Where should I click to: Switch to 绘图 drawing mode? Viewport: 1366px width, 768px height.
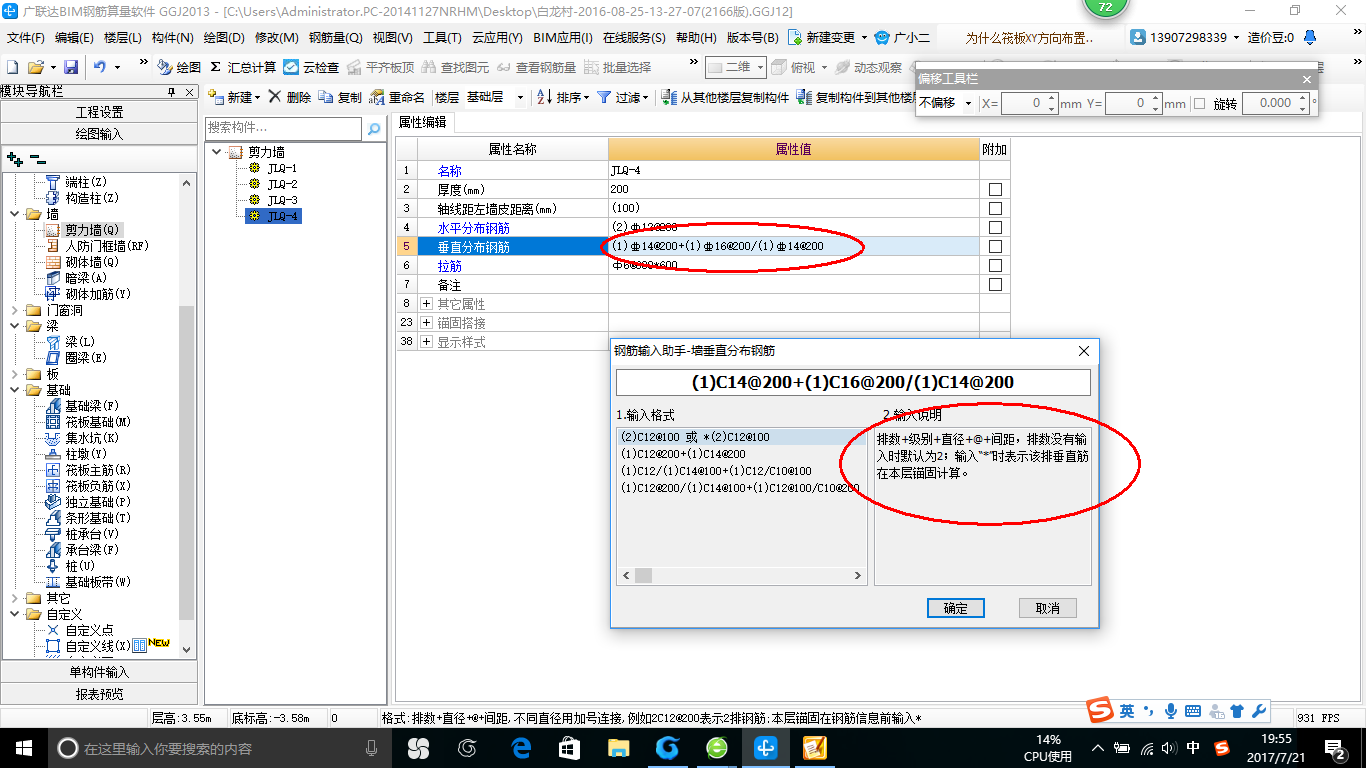179,67
